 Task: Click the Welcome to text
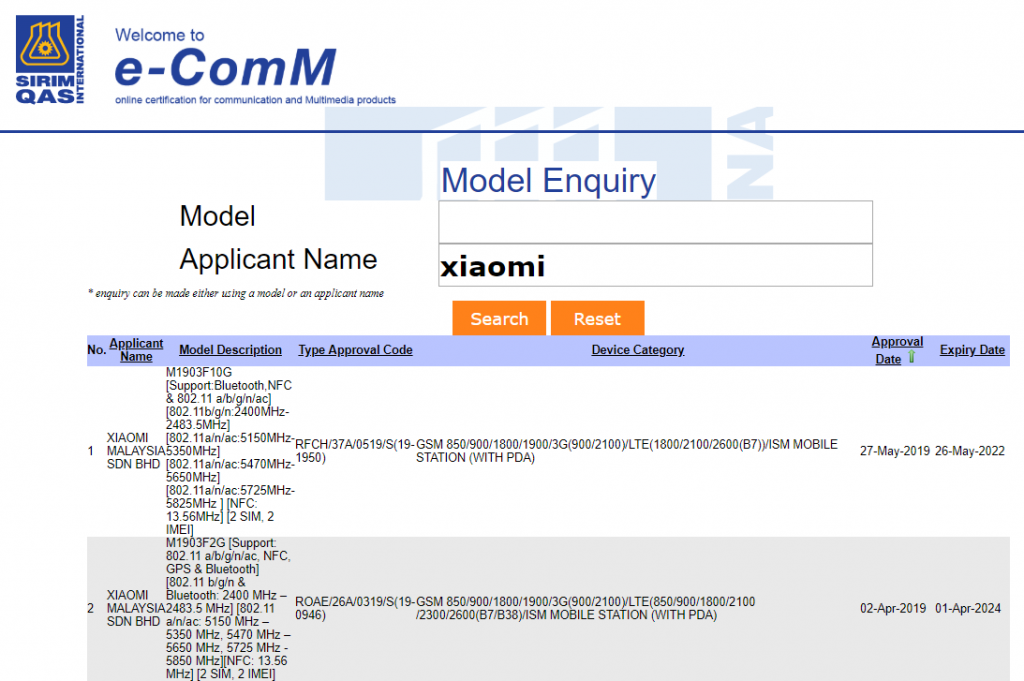tap(160, 35)
